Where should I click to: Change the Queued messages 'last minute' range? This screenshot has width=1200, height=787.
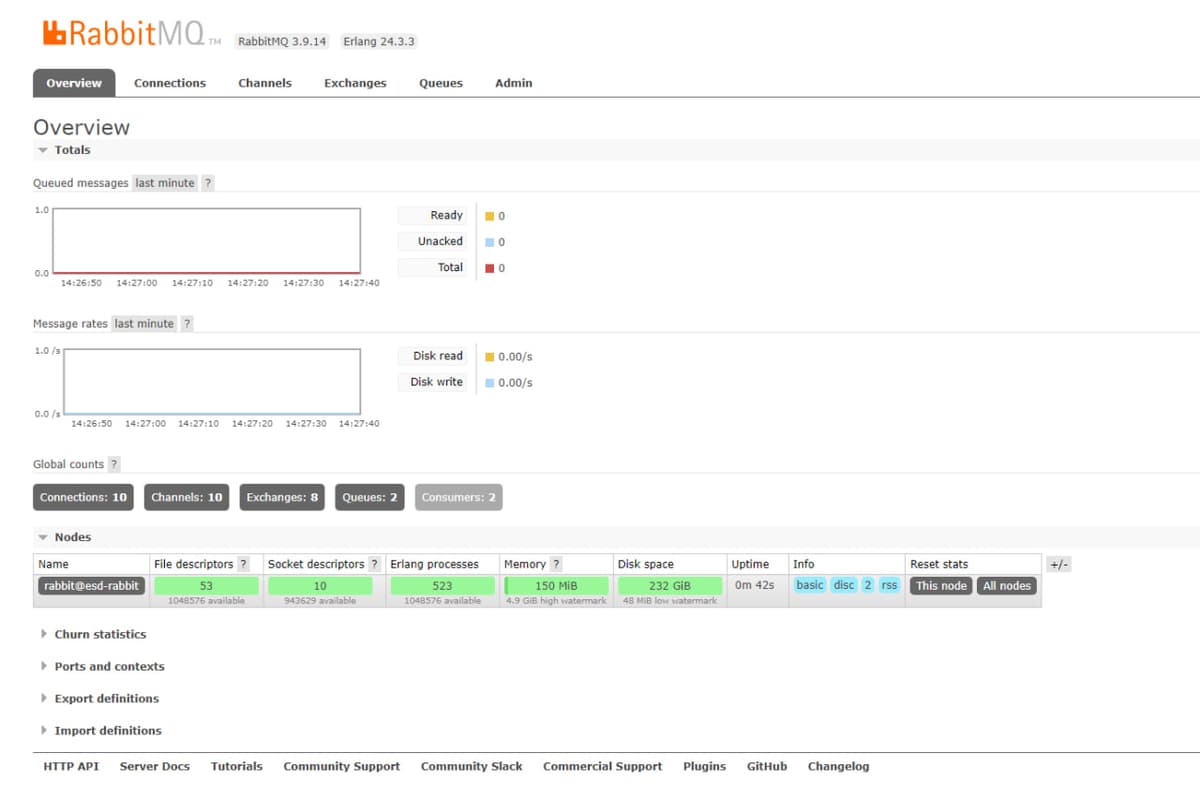165,183
